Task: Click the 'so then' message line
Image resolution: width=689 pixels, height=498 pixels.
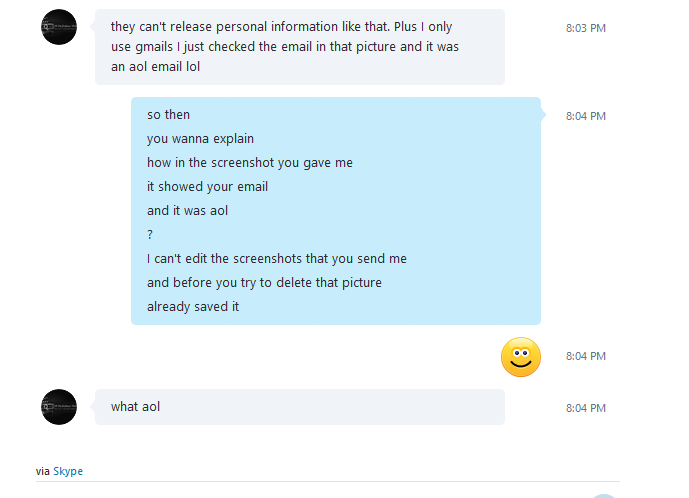Action: click(168, 115)
